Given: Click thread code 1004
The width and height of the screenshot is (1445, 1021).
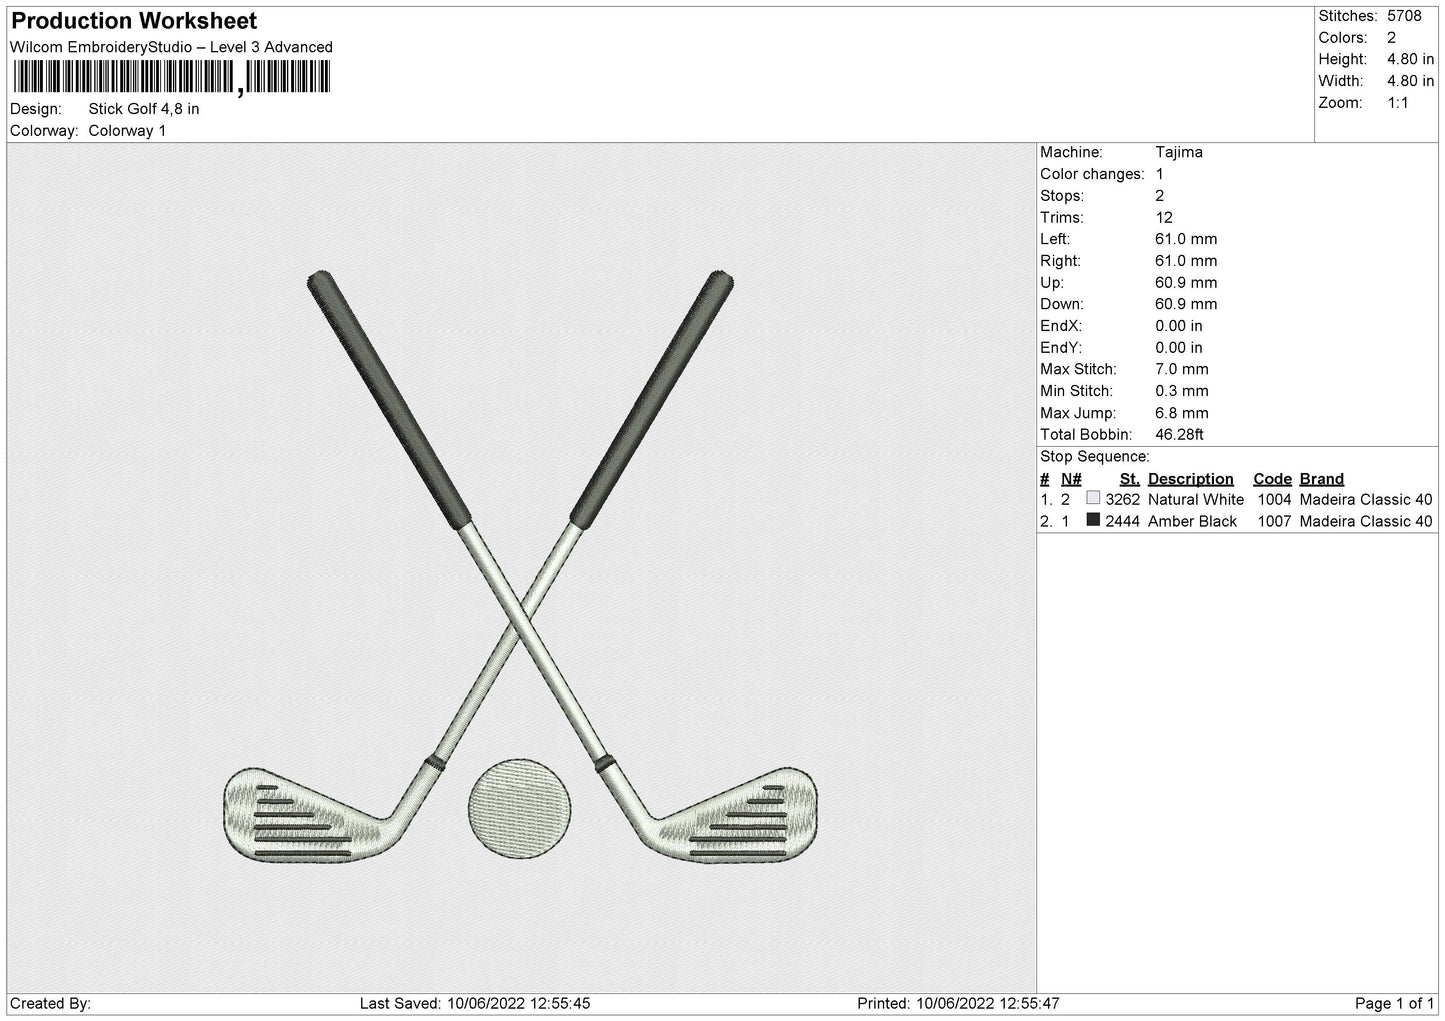Looking at the screenshot, I should click(1275, 500).
